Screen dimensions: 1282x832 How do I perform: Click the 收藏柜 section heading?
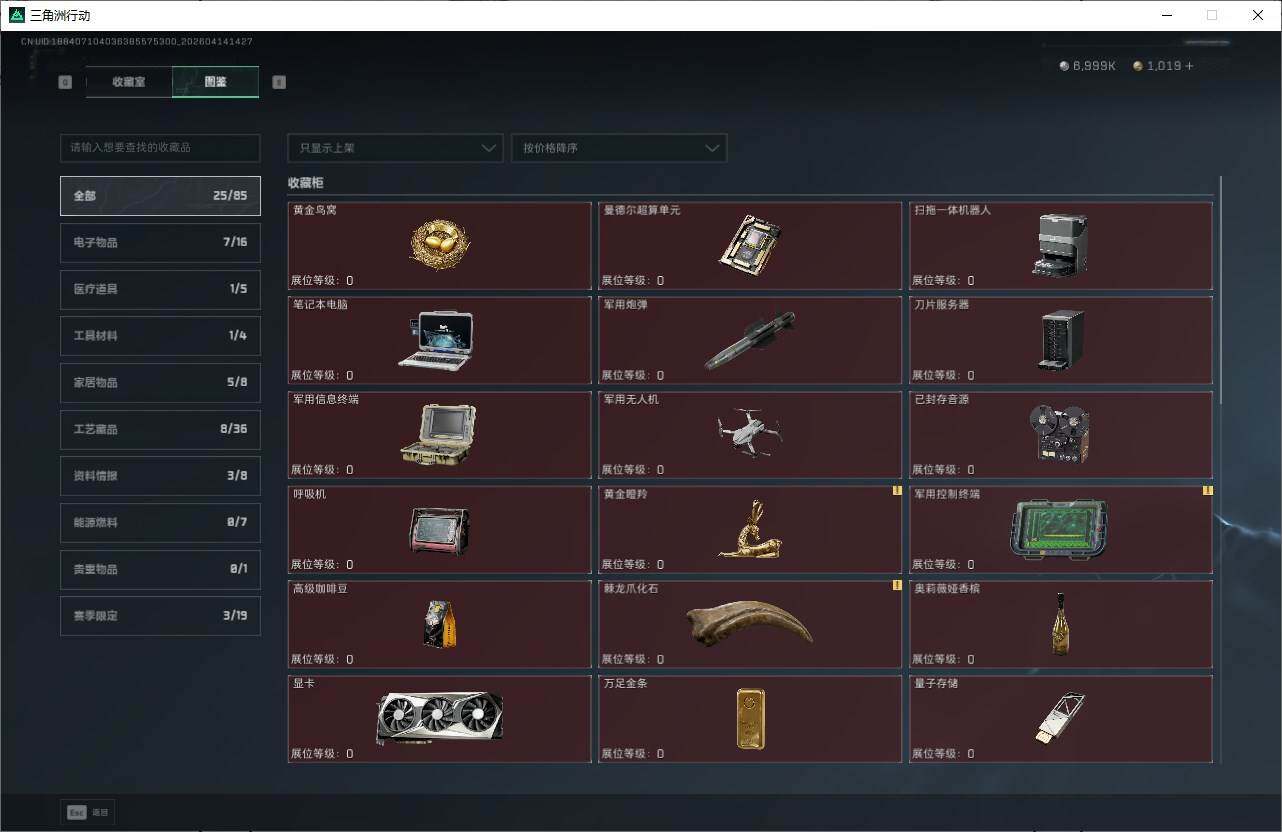(x=306, y=183)
